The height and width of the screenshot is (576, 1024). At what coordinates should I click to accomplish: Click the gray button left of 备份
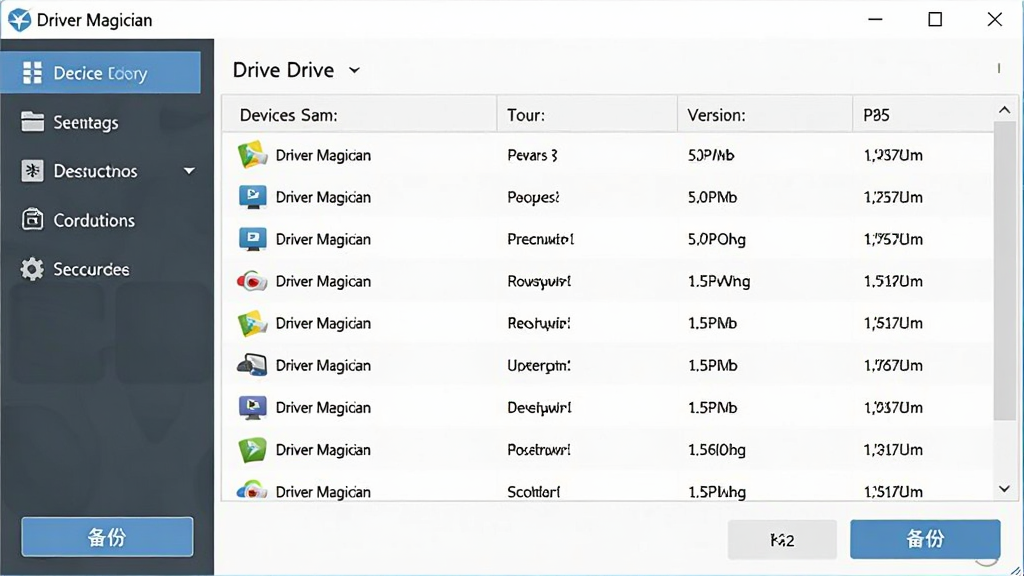pyautogui.click(x=782, y=539)
